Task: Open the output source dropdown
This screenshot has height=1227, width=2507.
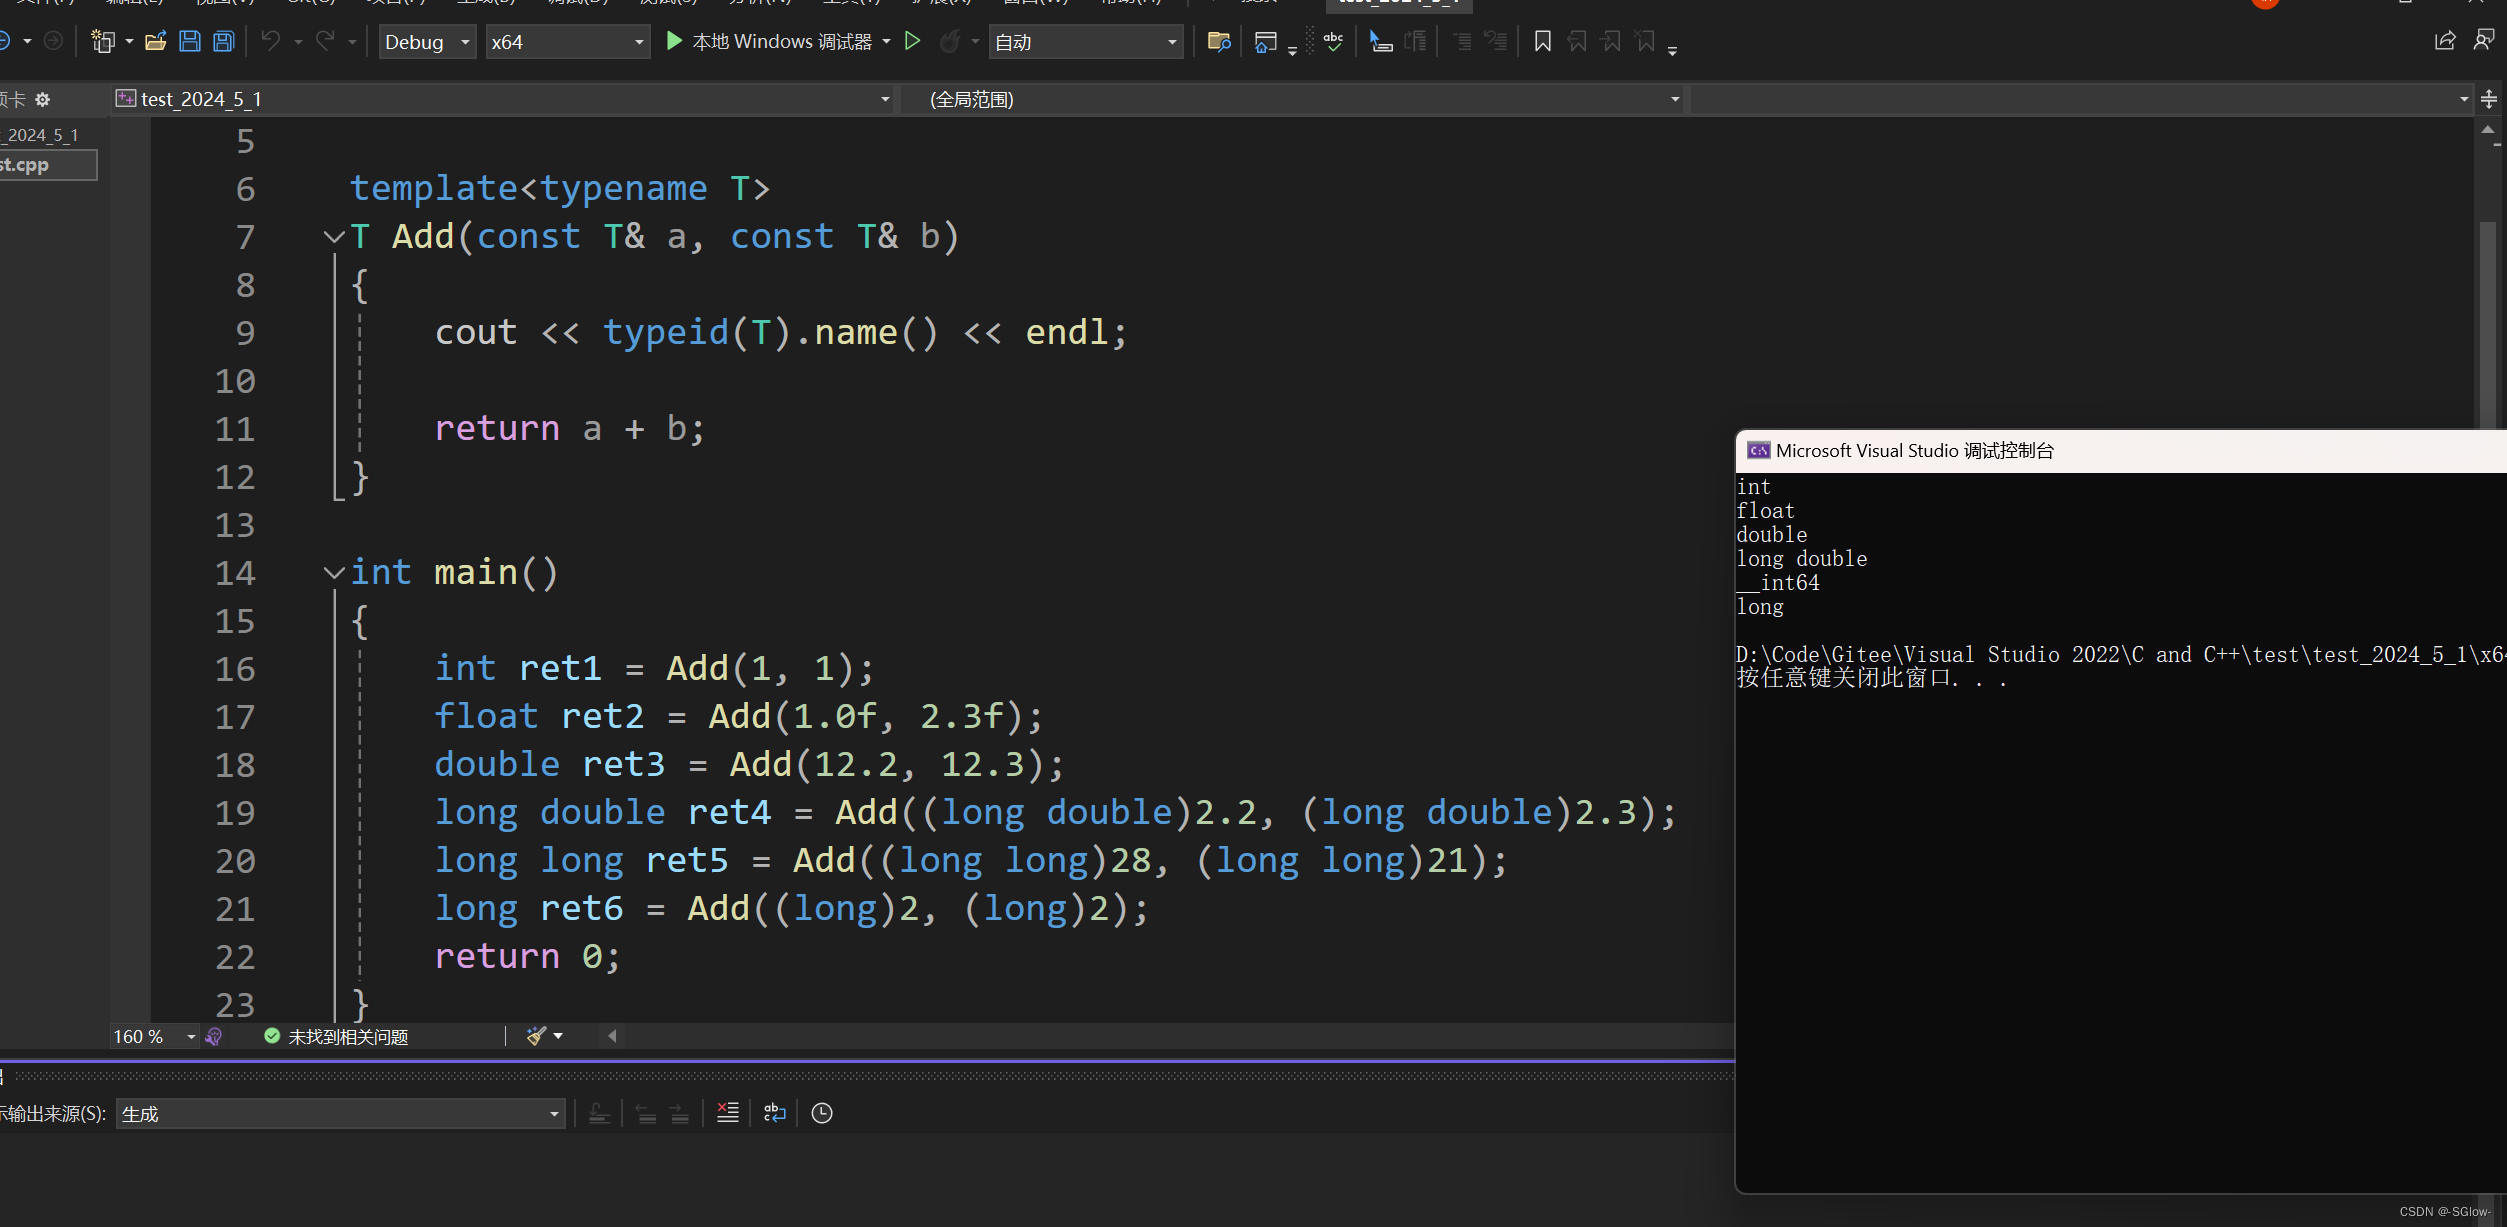Action: pos(553,1114)
